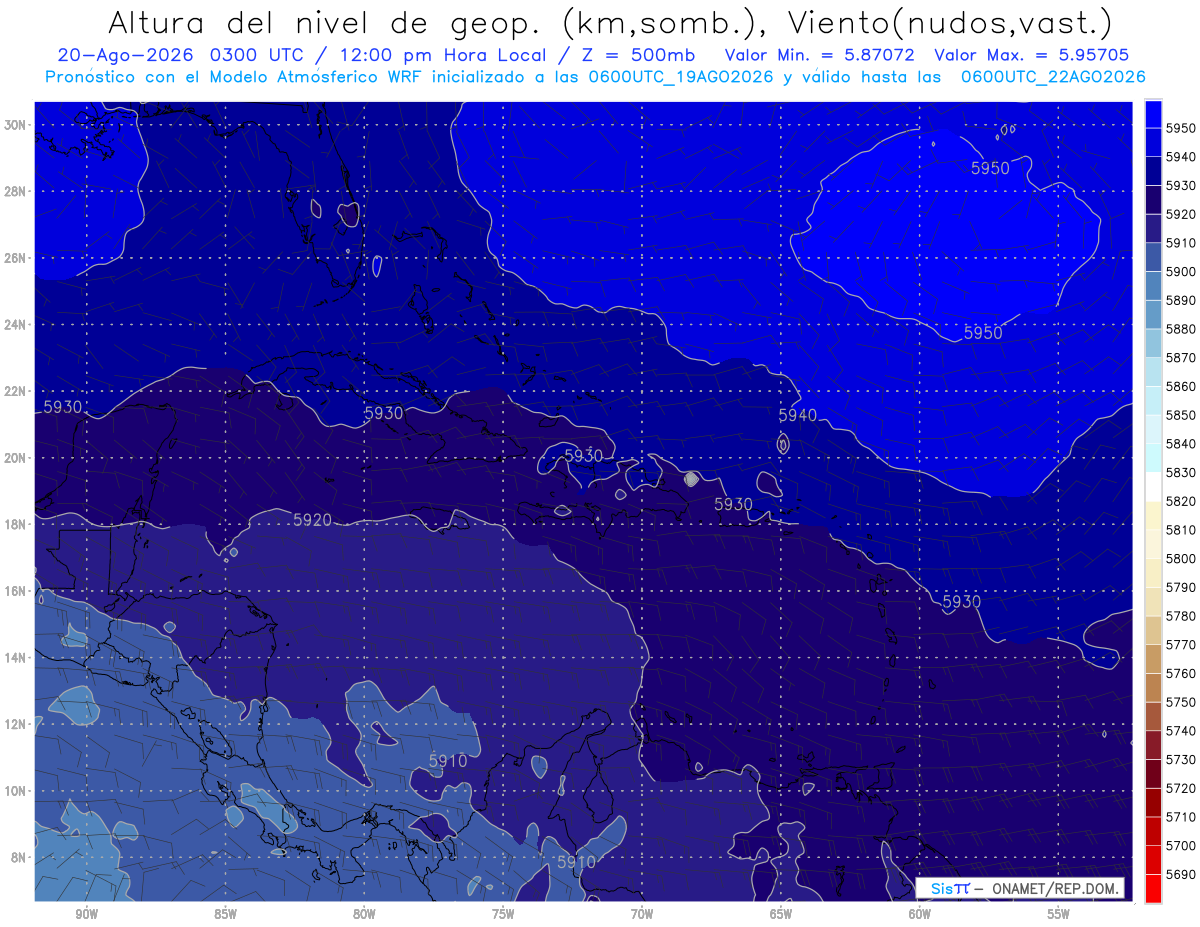Click "12:00 pm Hora Local" in the header
This screenshot has width=1200, height=927.
[x=443, y=55]
